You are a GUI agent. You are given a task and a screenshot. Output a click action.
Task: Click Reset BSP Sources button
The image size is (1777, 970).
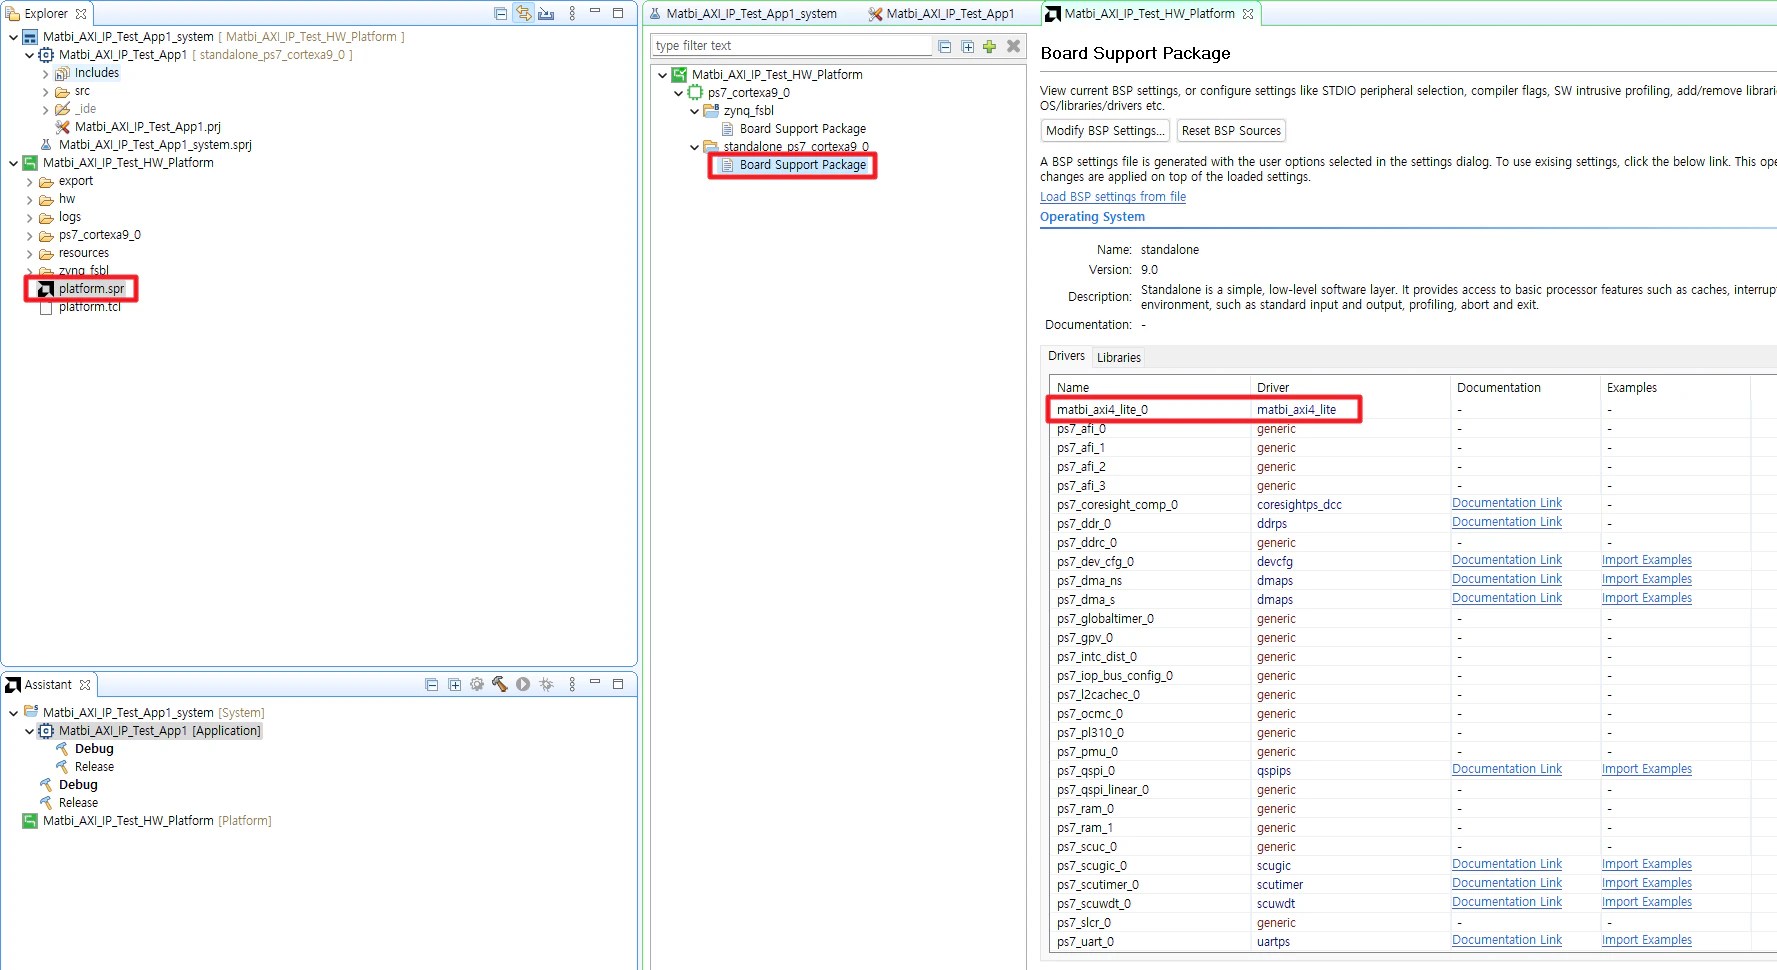pos(1231,131)
